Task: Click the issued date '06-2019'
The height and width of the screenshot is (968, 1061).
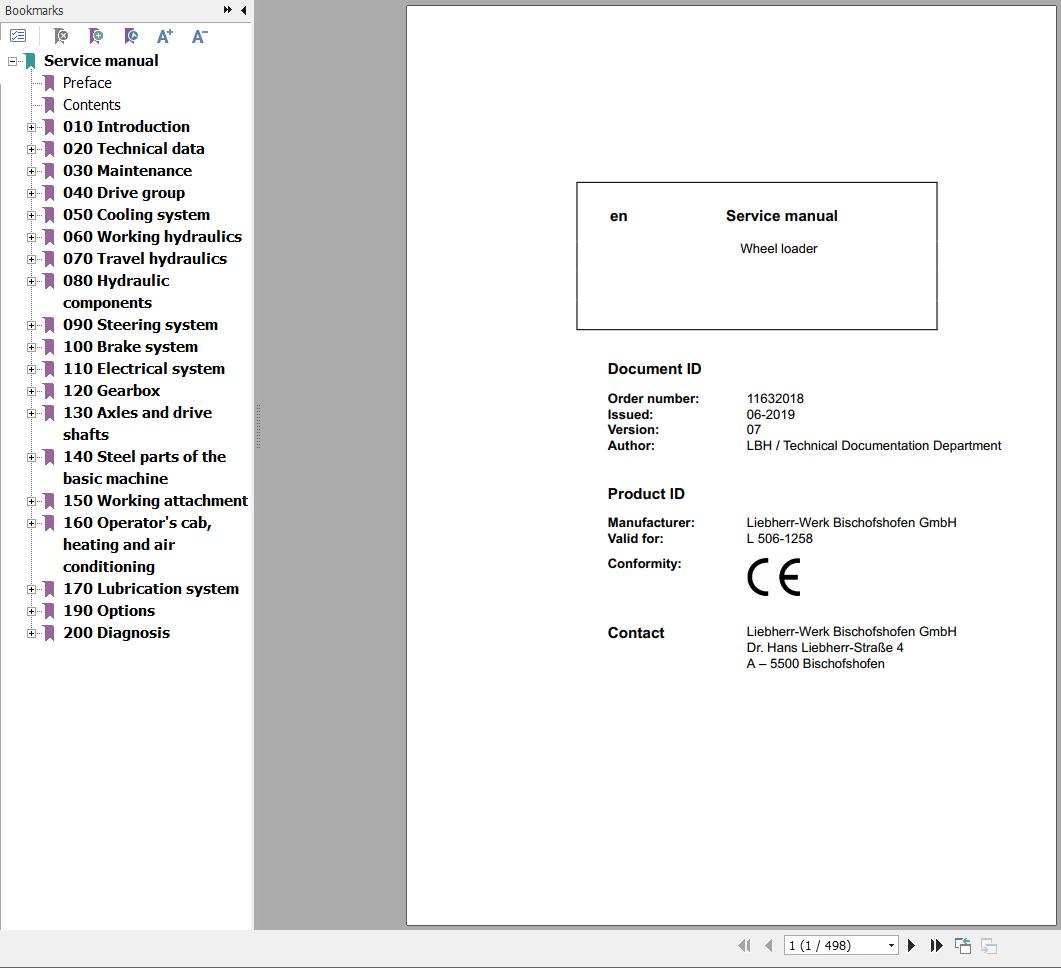Action: pos(771,415)
